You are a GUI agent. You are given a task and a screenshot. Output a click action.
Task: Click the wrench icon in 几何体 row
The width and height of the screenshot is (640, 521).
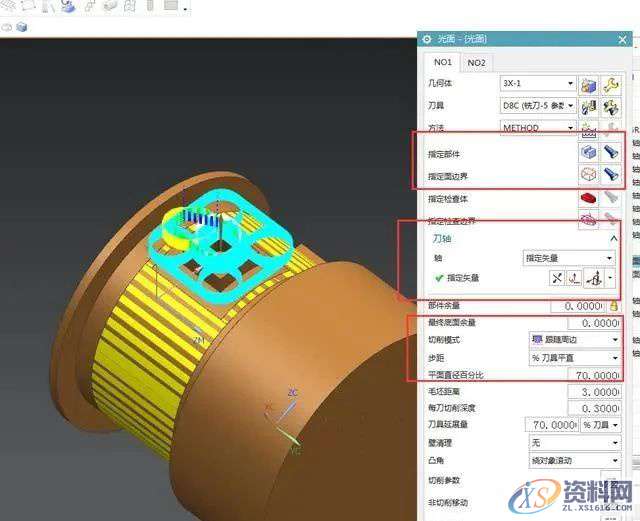(610, 84)
